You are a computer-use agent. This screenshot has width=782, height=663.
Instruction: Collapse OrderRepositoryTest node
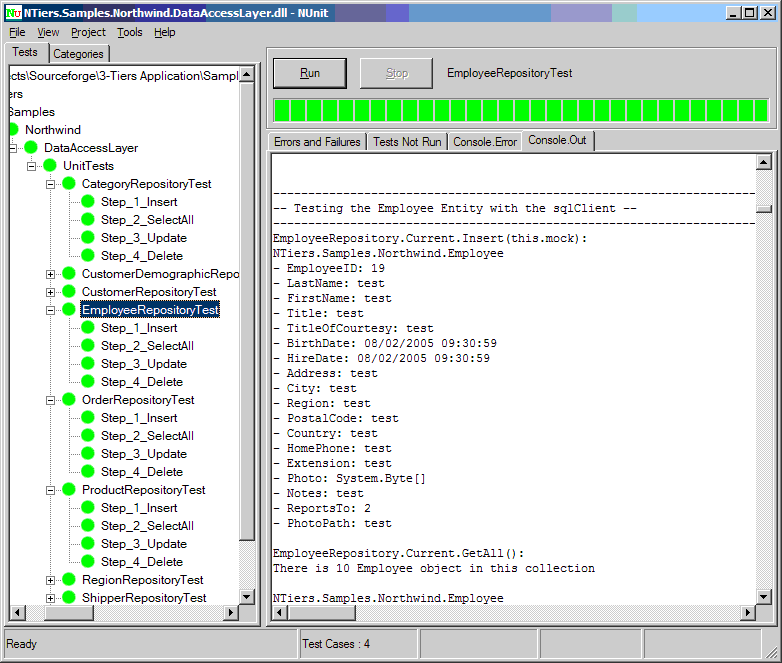point(50,400)
